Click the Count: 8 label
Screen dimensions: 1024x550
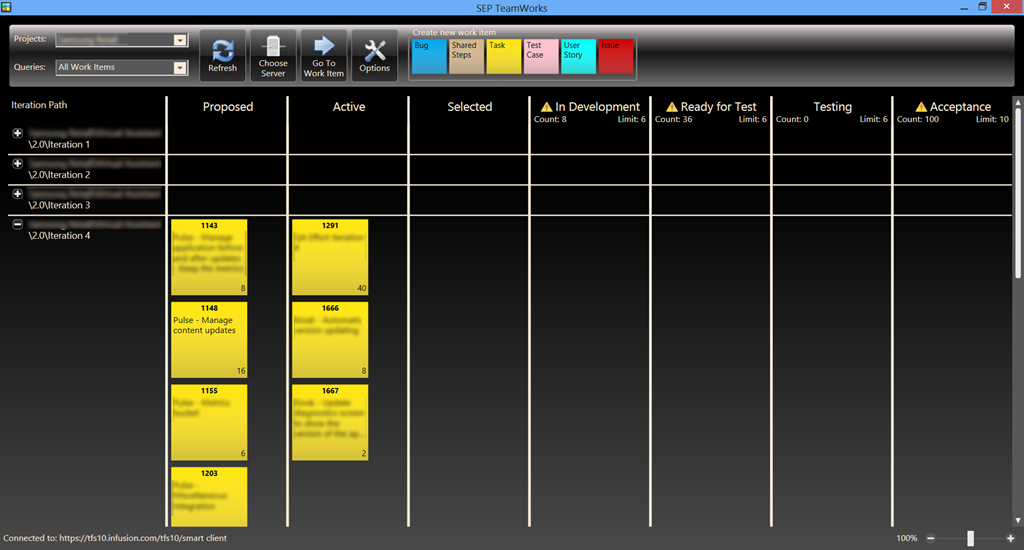coord(550,119)
